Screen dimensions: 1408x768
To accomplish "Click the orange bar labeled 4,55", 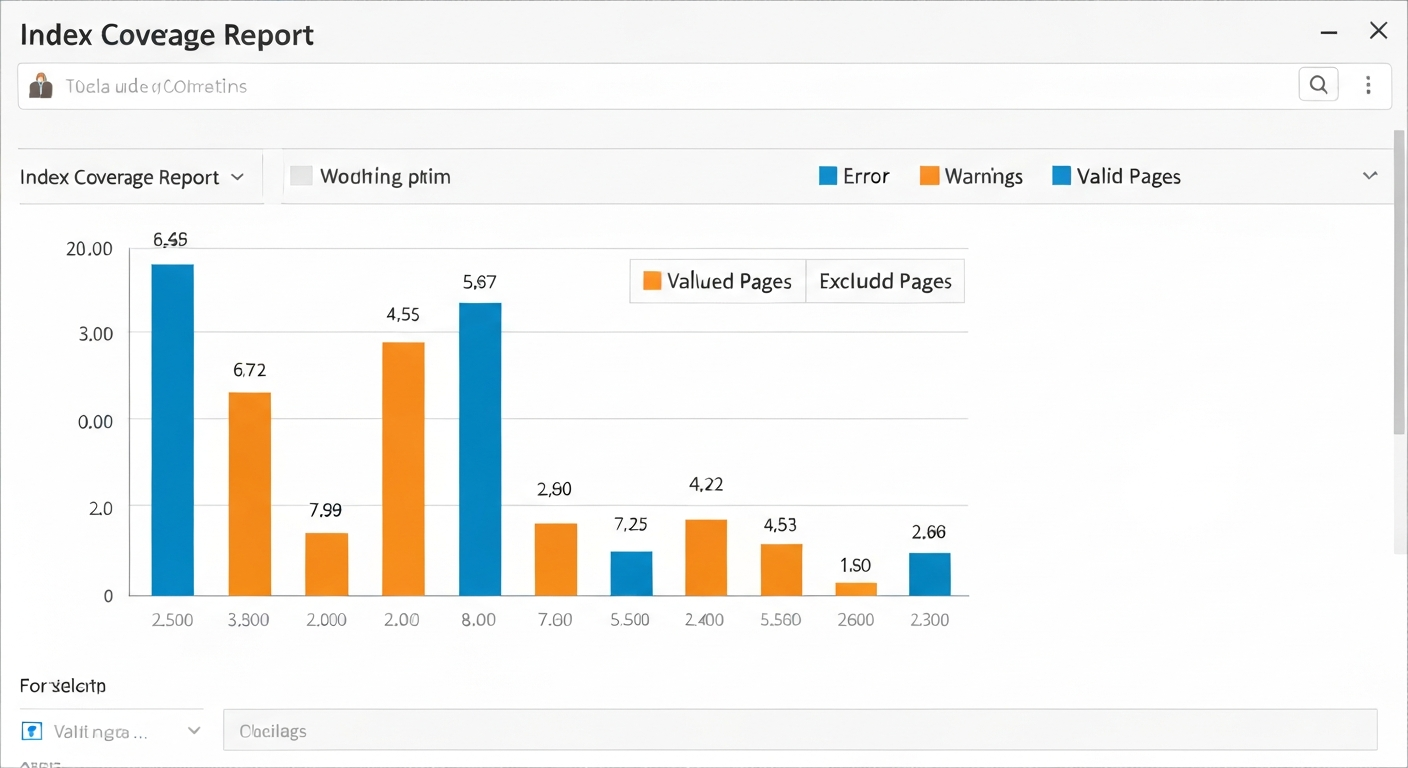I will tap(403, 468).
